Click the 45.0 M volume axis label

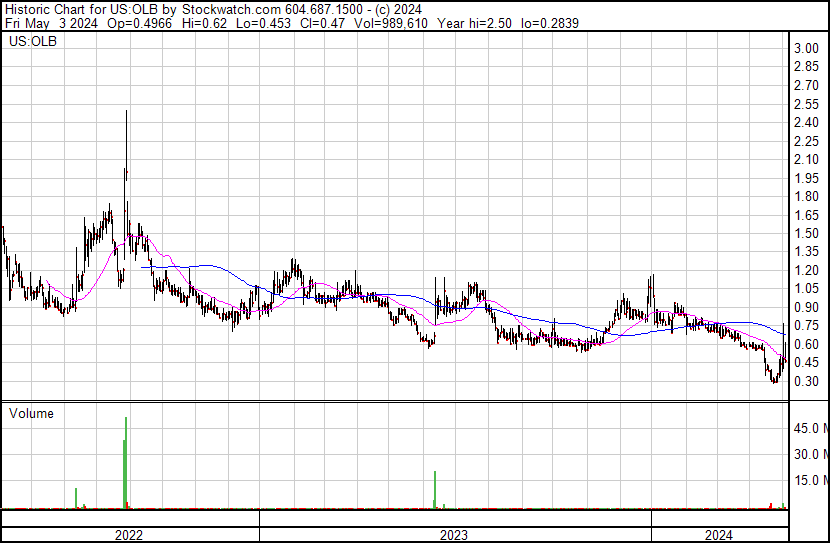pos(810,429)
